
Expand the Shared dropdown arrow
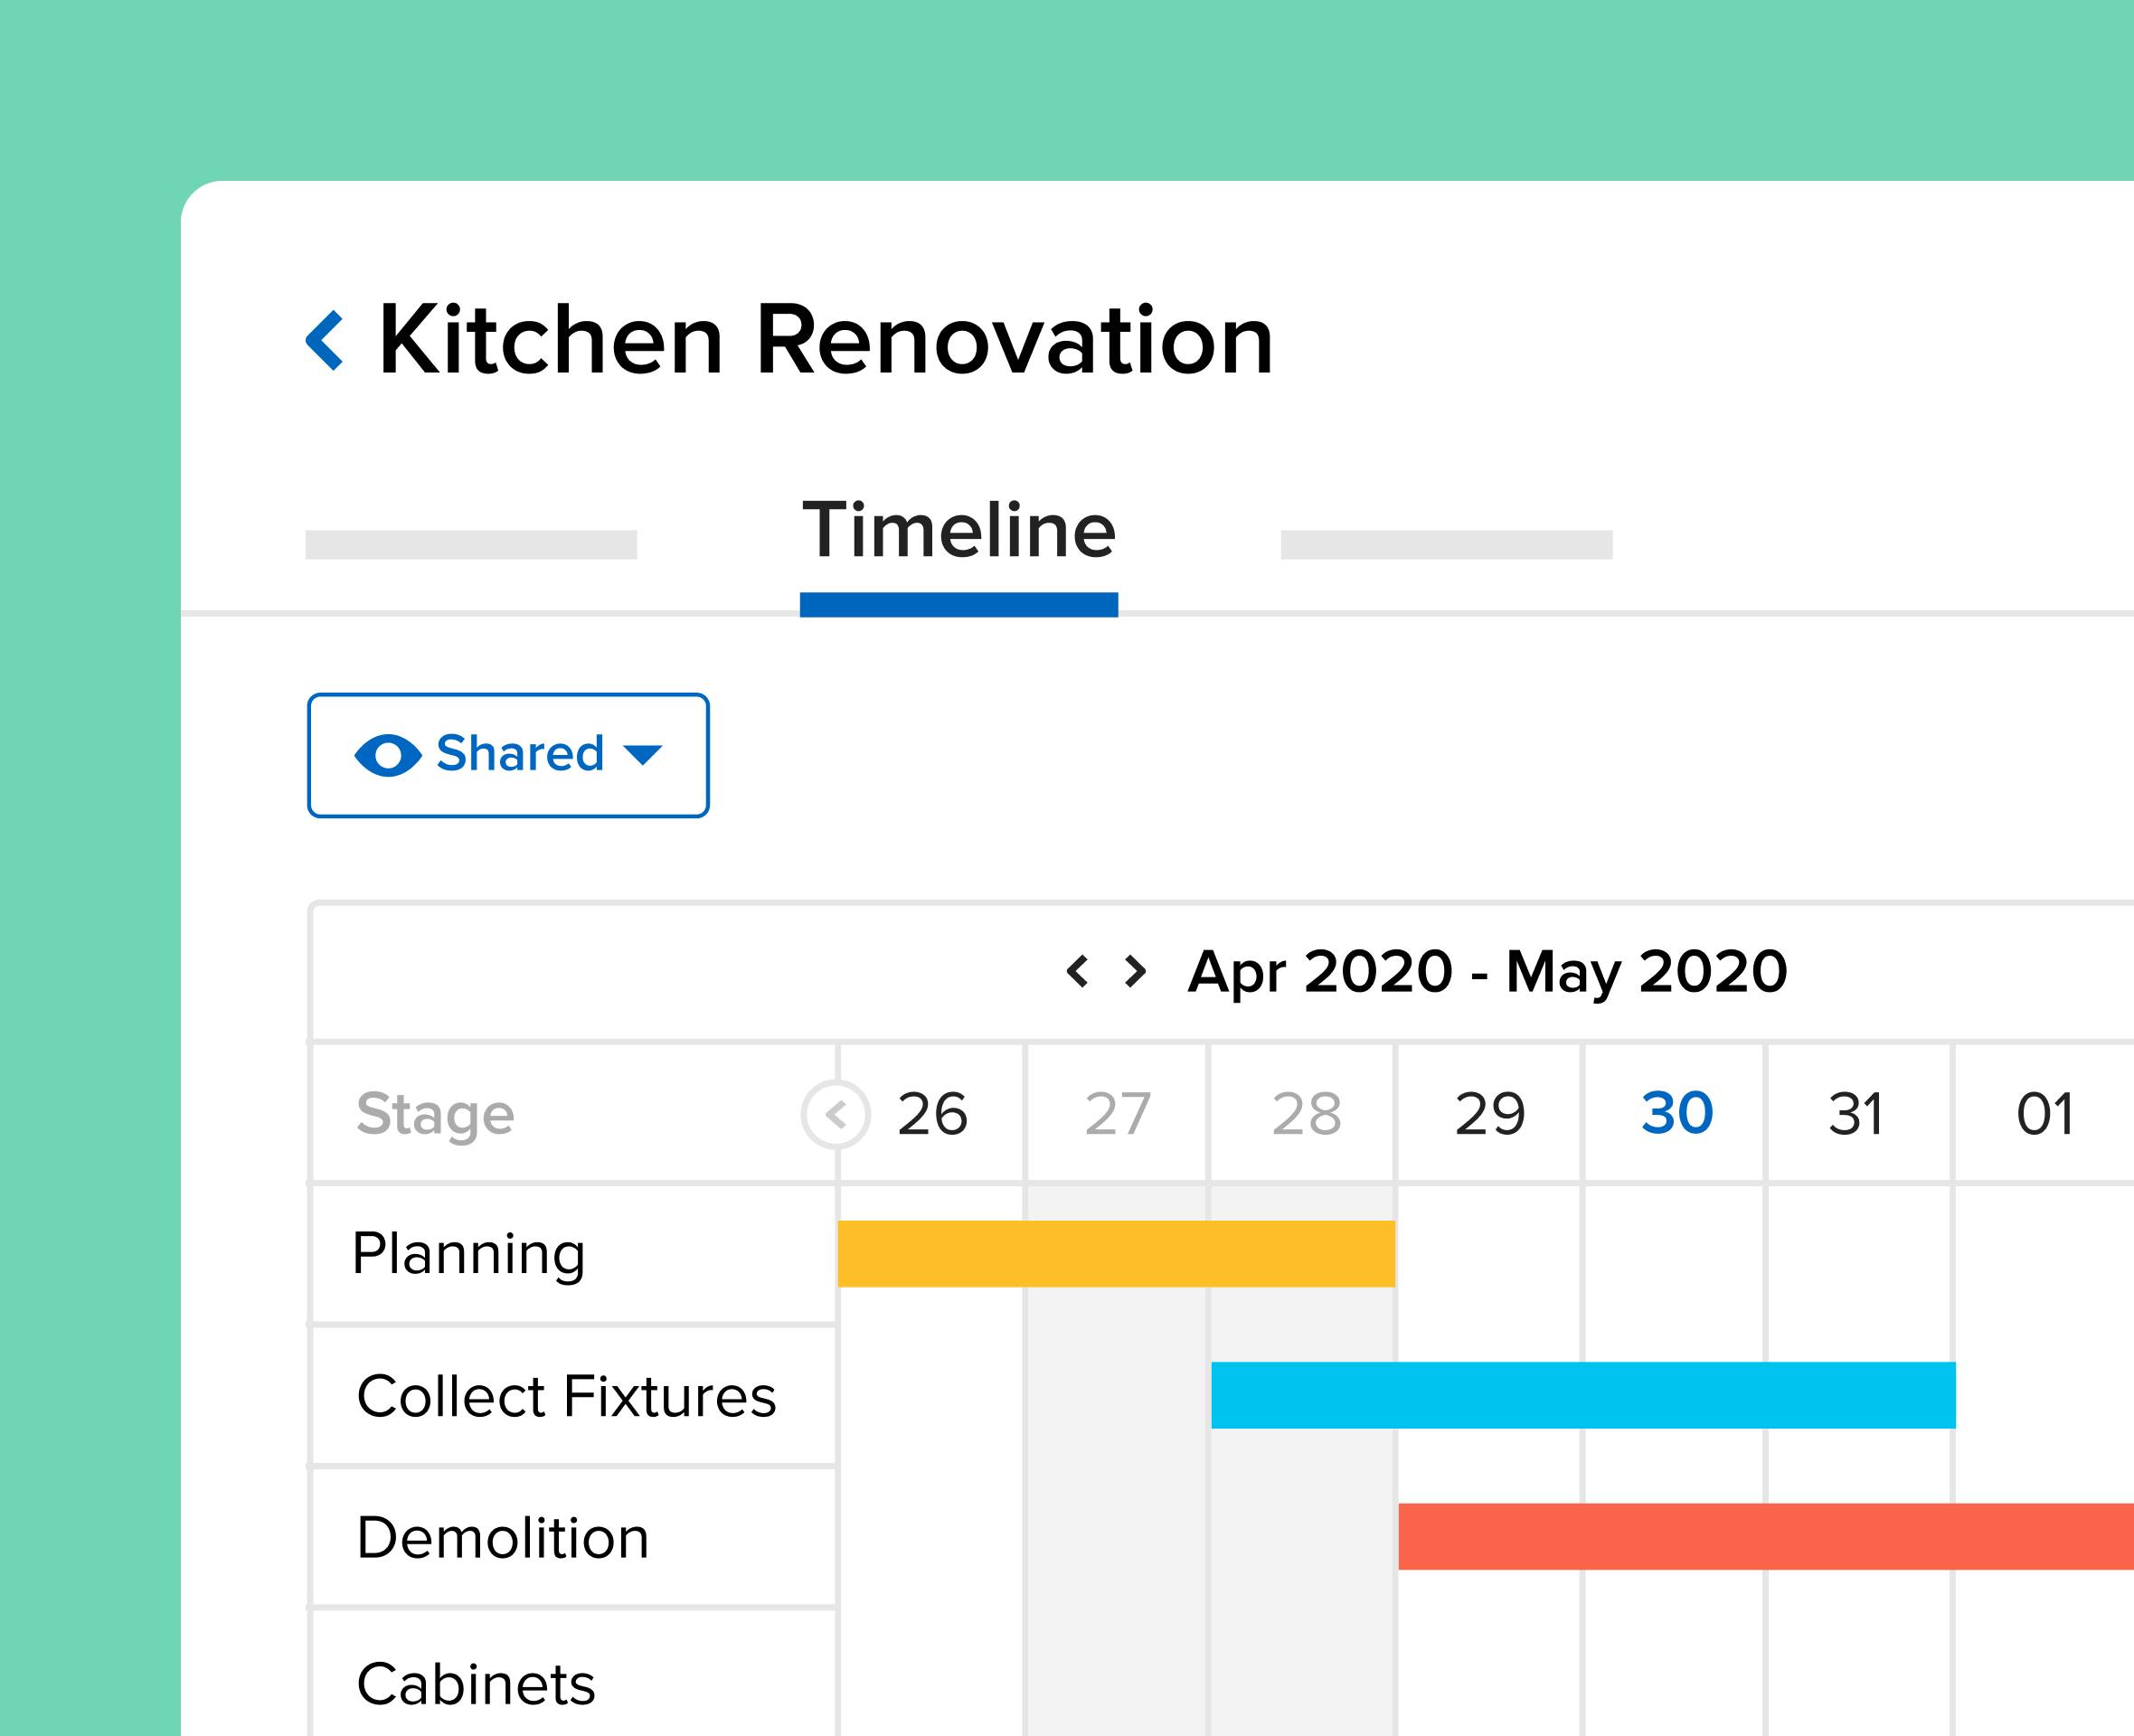coord(642,755)
